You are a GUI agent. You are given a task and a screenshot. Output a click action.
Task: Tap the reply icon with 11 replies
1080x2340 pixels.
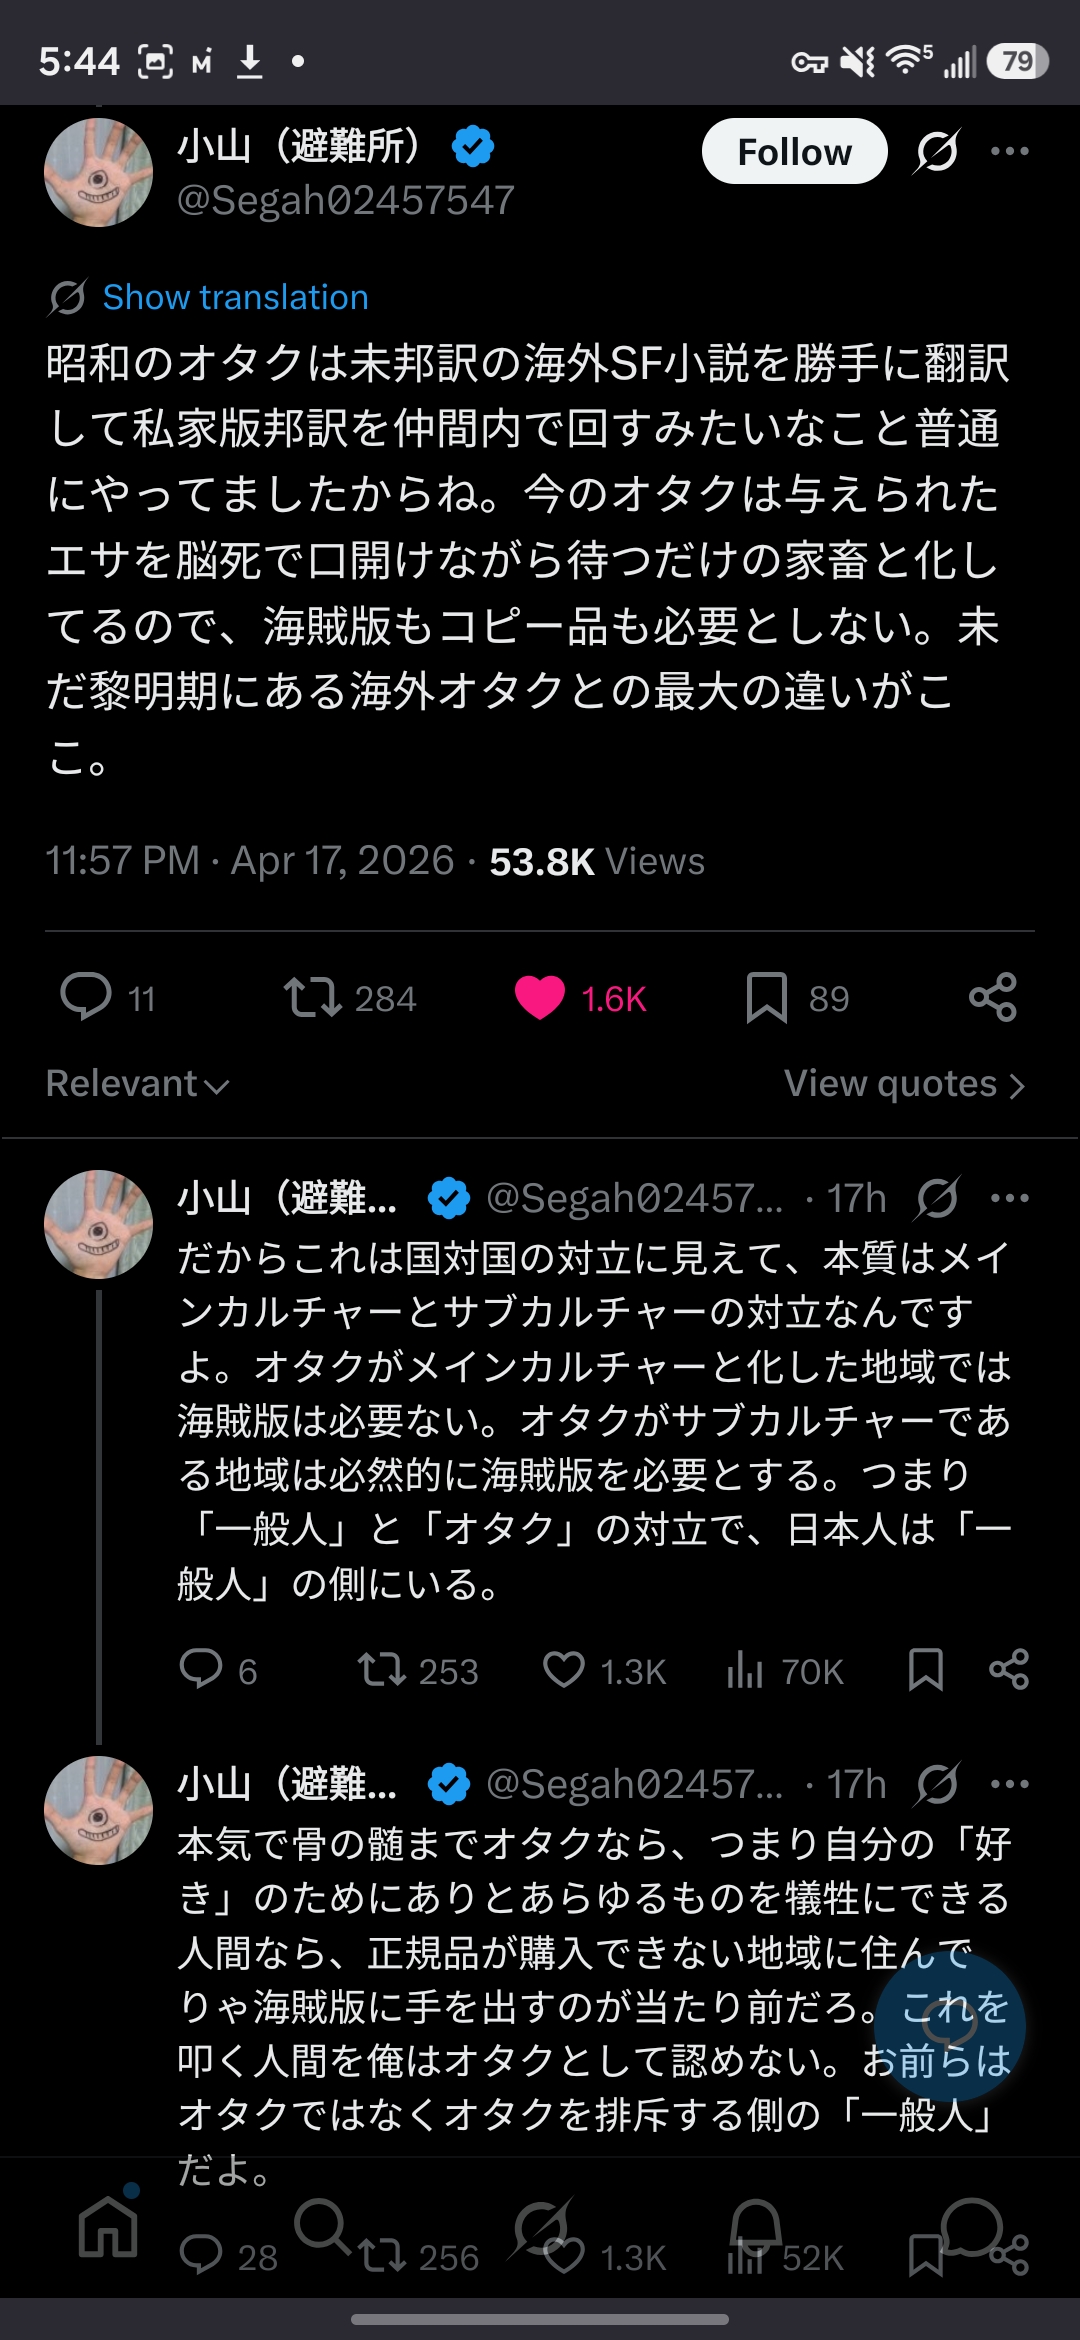tap(86, 997)
